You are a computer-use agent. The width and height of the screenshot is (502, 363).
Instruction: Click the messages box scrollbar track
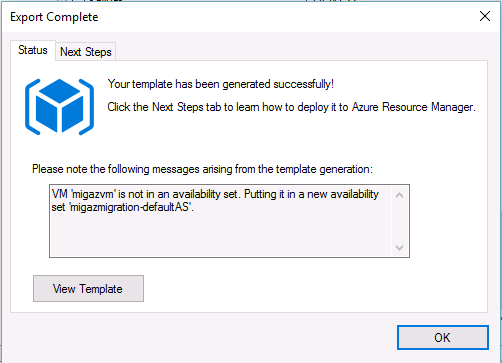click(x=399, y=221)
